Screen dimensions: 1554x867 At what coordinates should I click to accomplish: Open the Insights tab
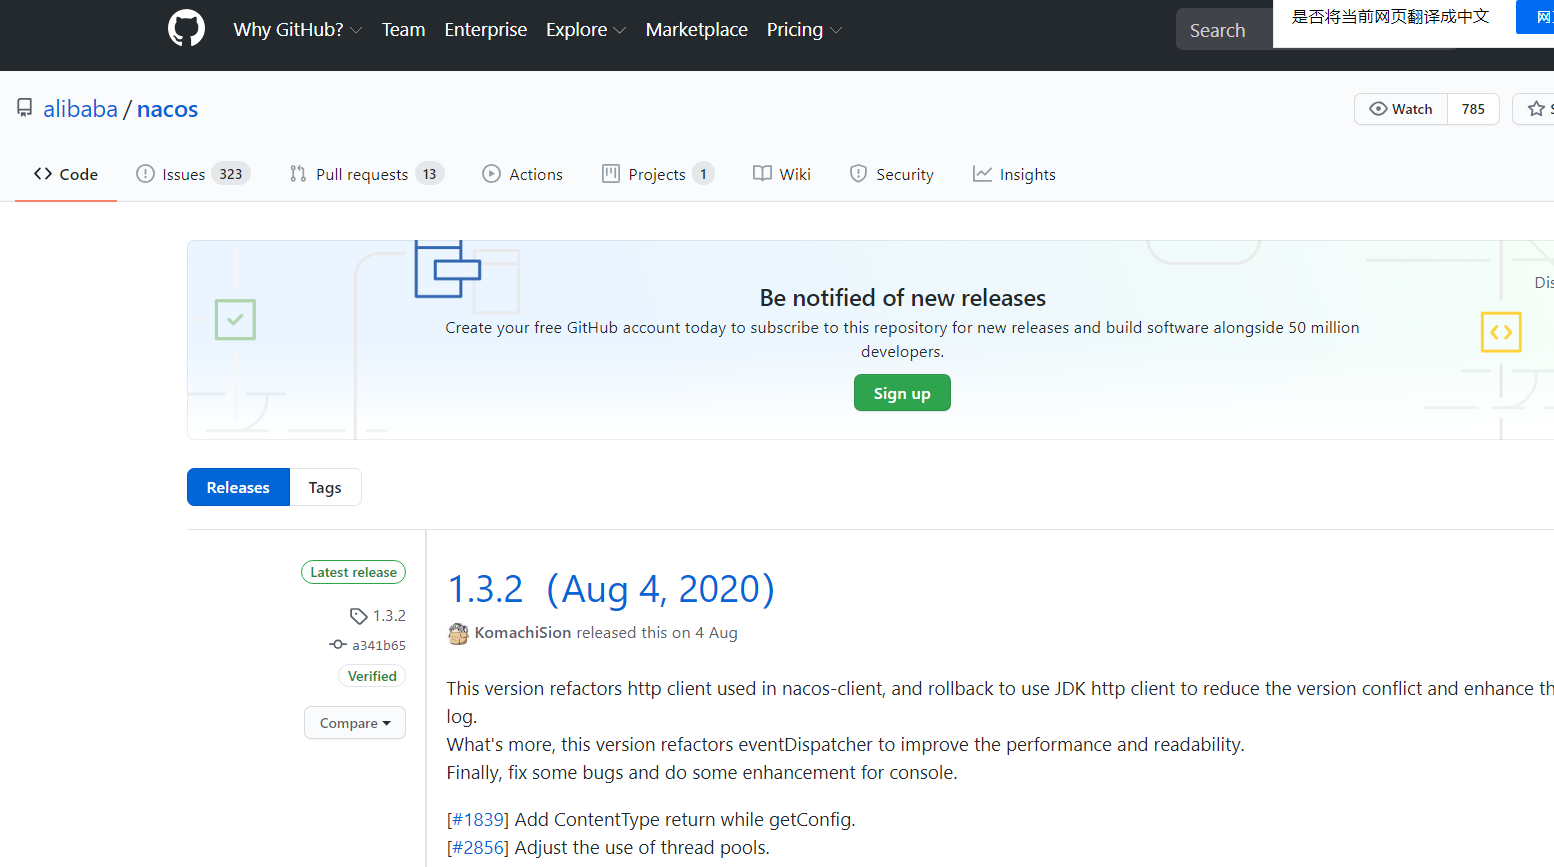point(1014,174)
